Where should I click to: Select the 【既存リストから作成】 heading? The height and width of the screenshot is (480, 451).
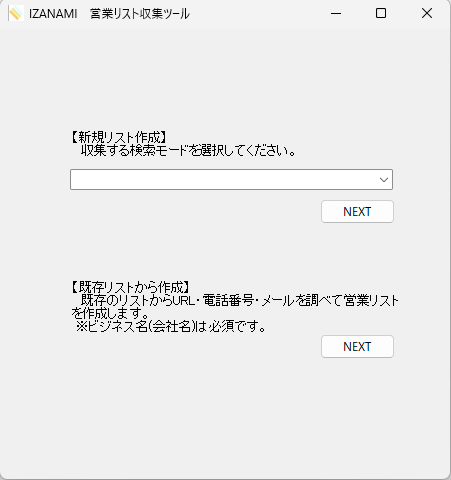(x=130, y=287)
